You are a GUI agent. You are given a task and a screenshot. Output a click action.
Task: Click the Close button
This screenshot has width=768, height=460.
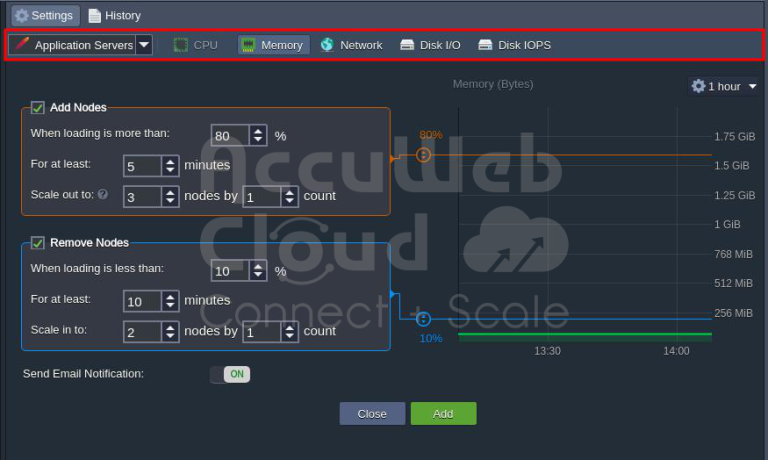coord(372,413)
